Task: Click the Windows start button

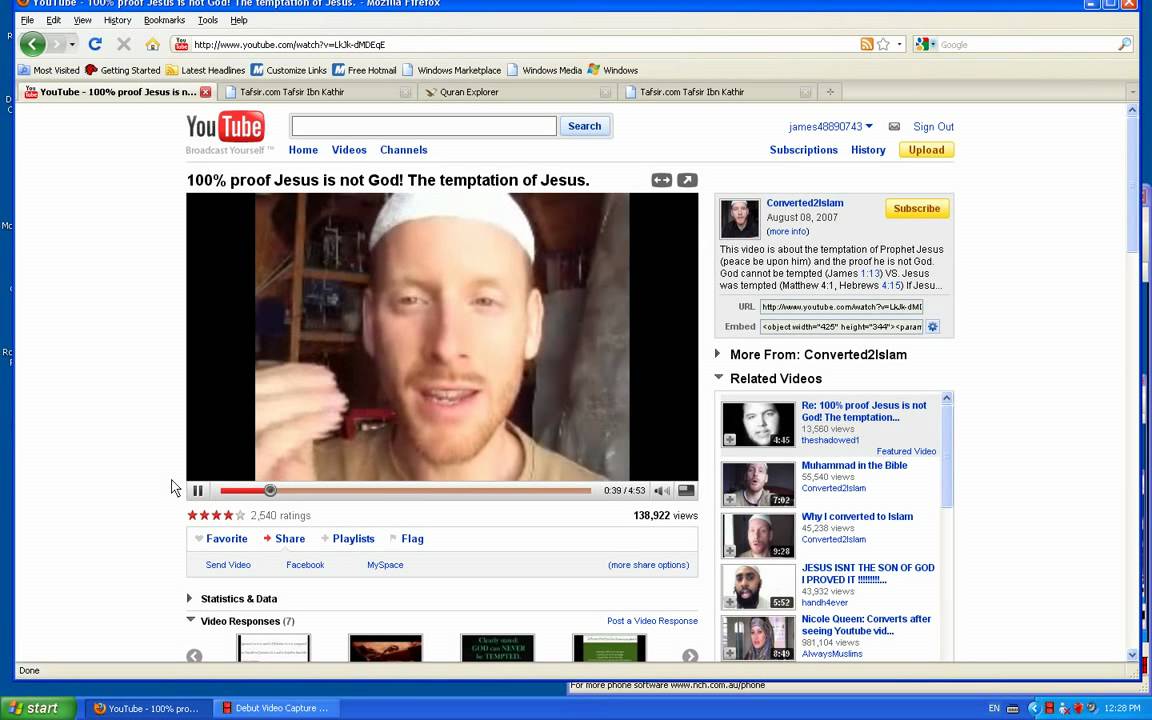Action: click(37, 708)
